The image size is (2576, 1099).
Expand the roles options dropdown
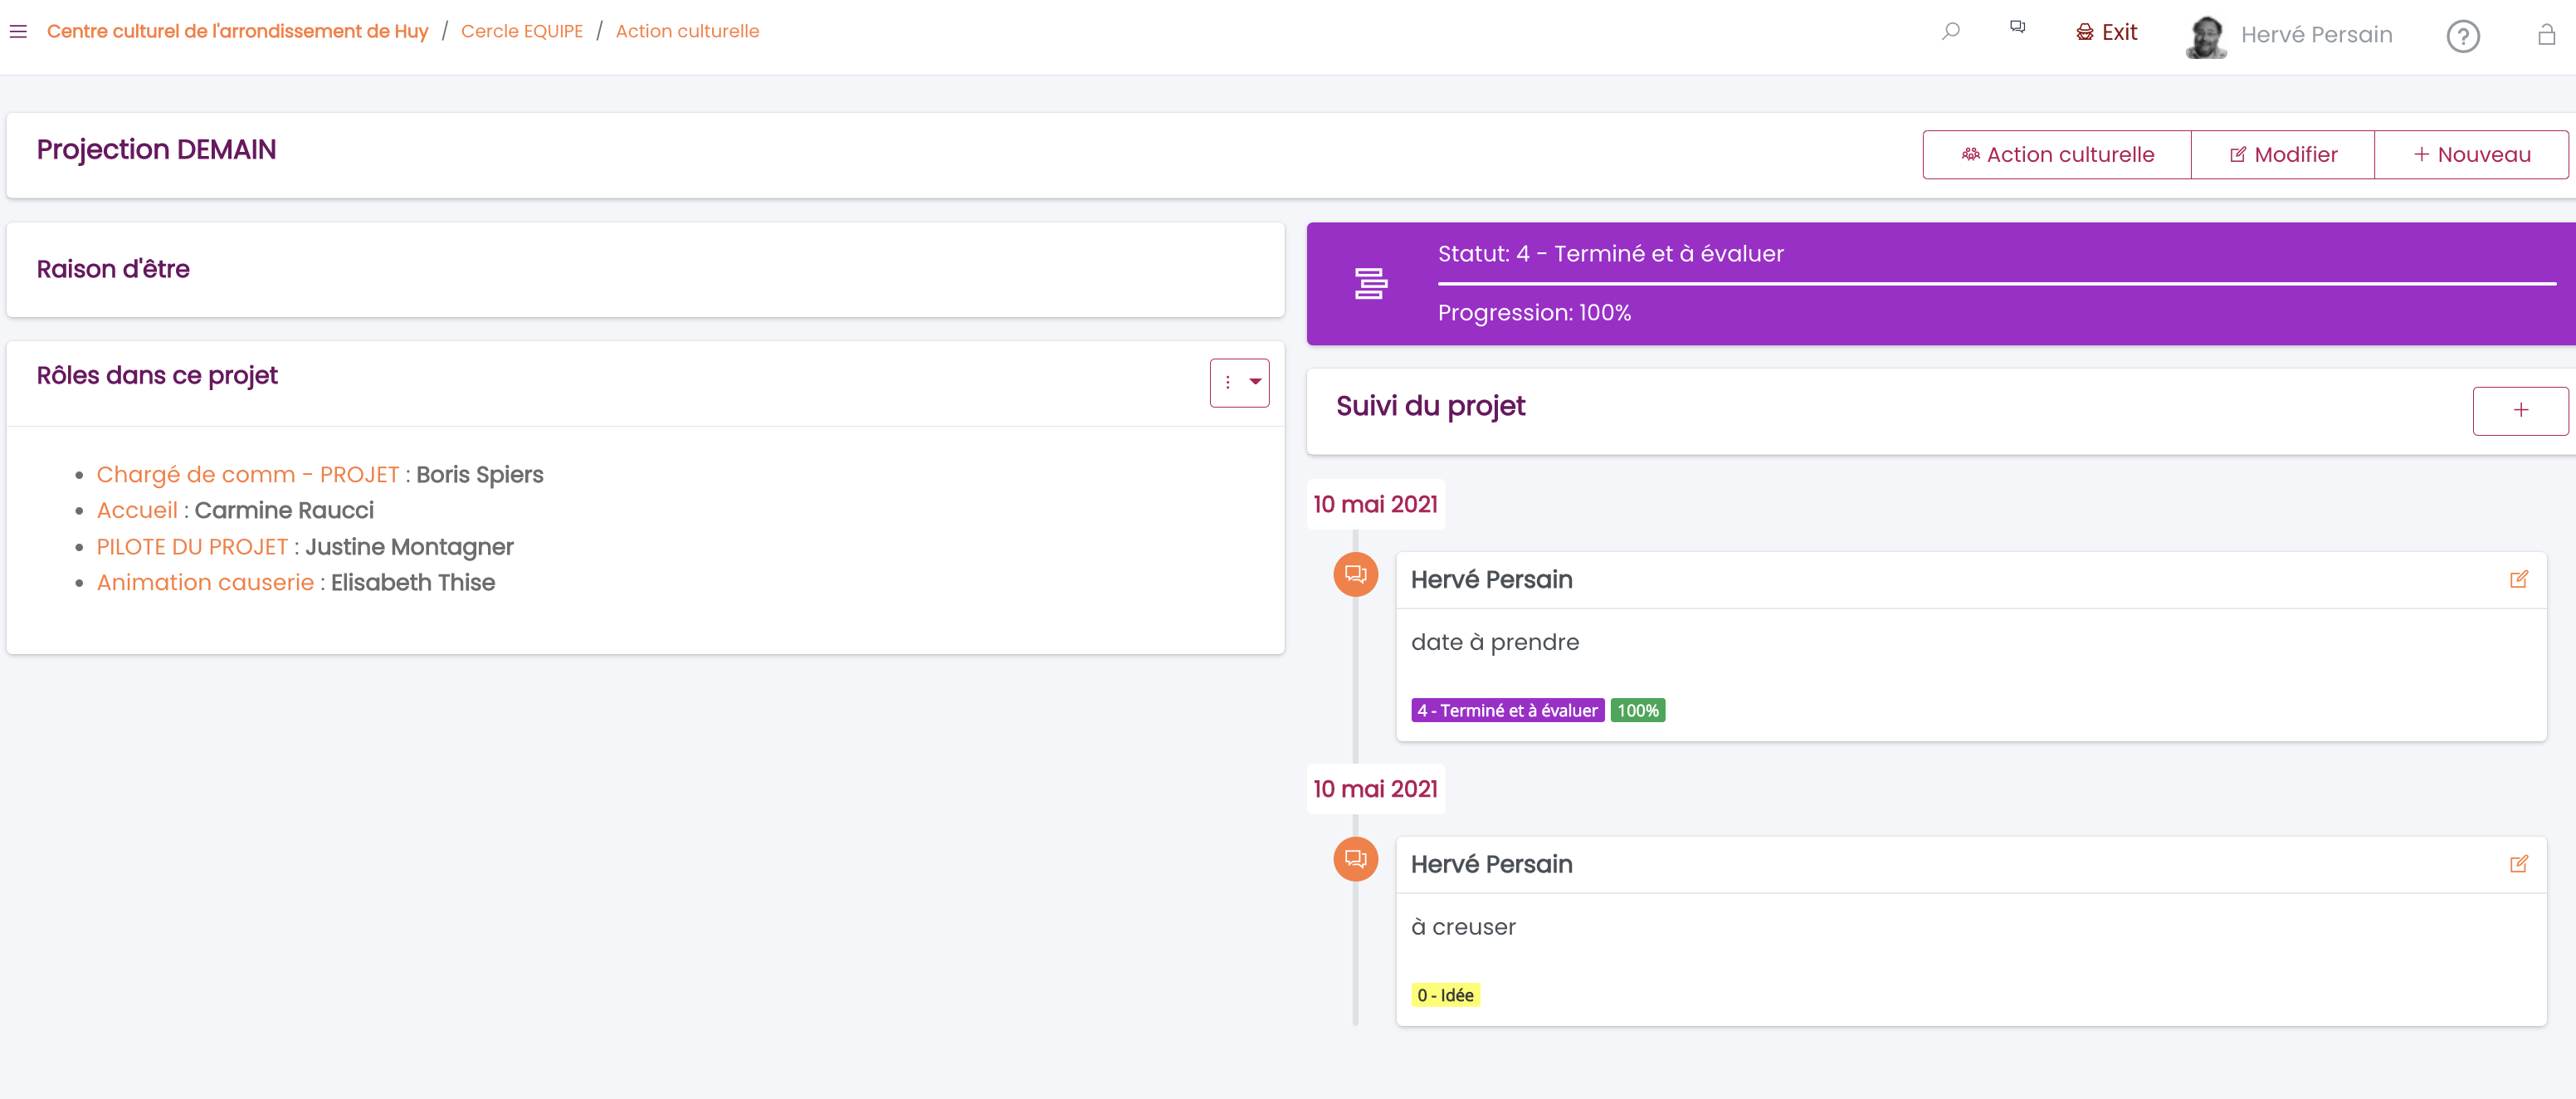click(1239, 382)
